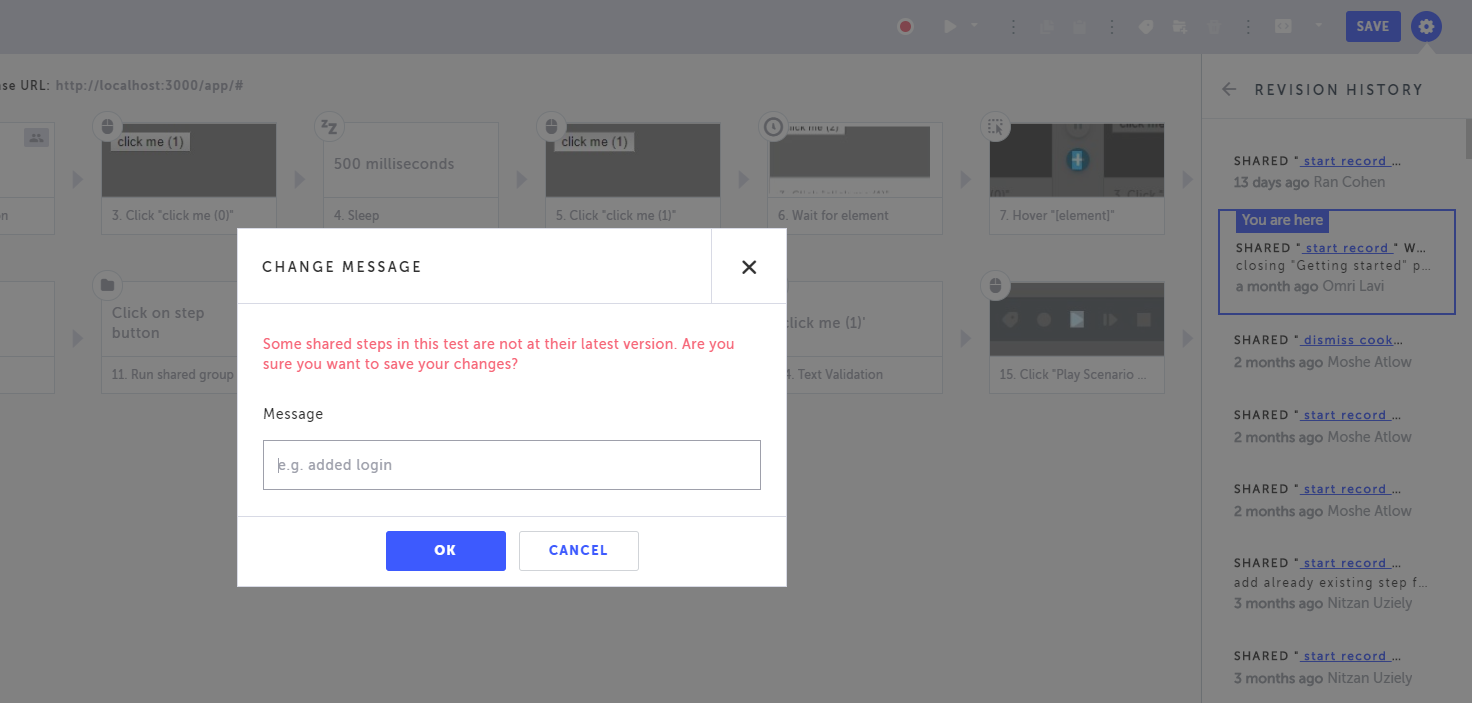The width and height of the screenshot is (1472, 703).
Task: Select step 15 Play Scenario thumbnail
Action: [x=1077, y=320]
